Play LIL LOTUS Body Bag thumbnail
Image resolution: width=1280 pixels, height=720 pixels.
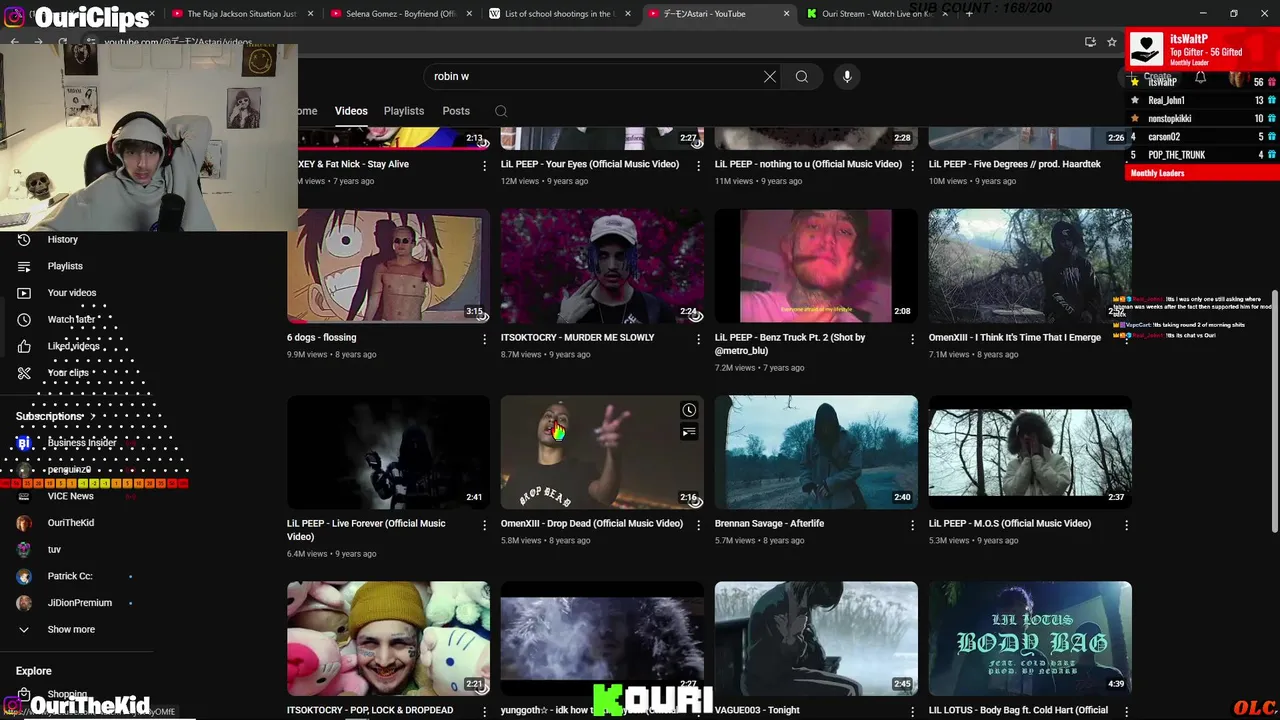click(x=1030, y=638)
